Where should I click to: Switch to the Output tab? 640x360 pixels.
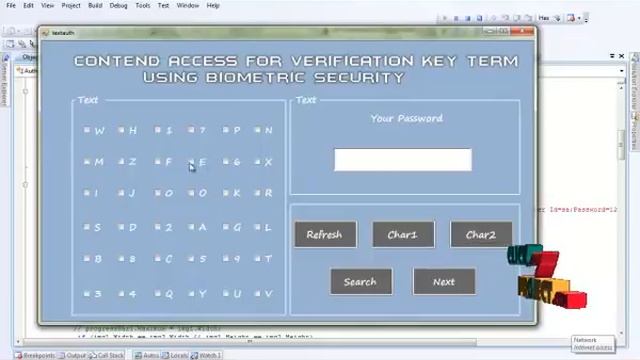pos(72,356)
